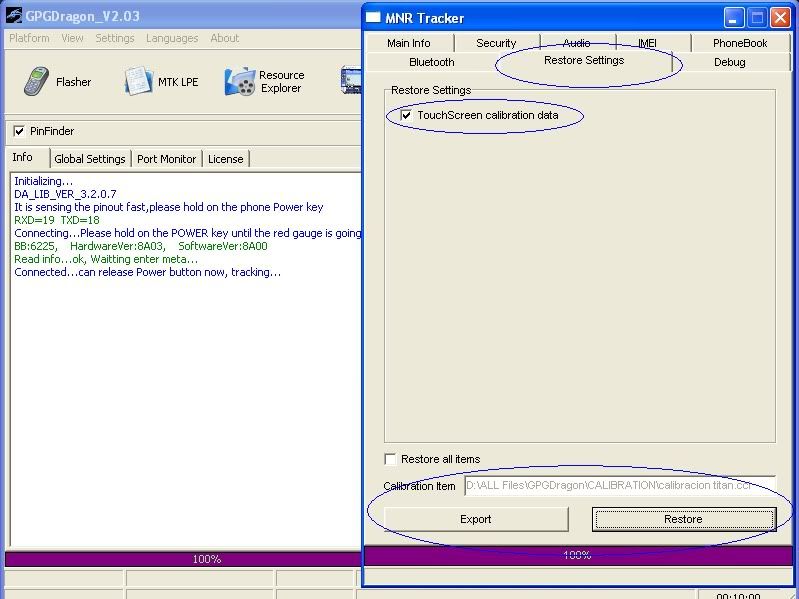Image resolution: width=799 pixels, height=599 pixels.
Task: Click the 'DA_LIB_VER_3.2.0.7' log line
Action: (65, 194)
